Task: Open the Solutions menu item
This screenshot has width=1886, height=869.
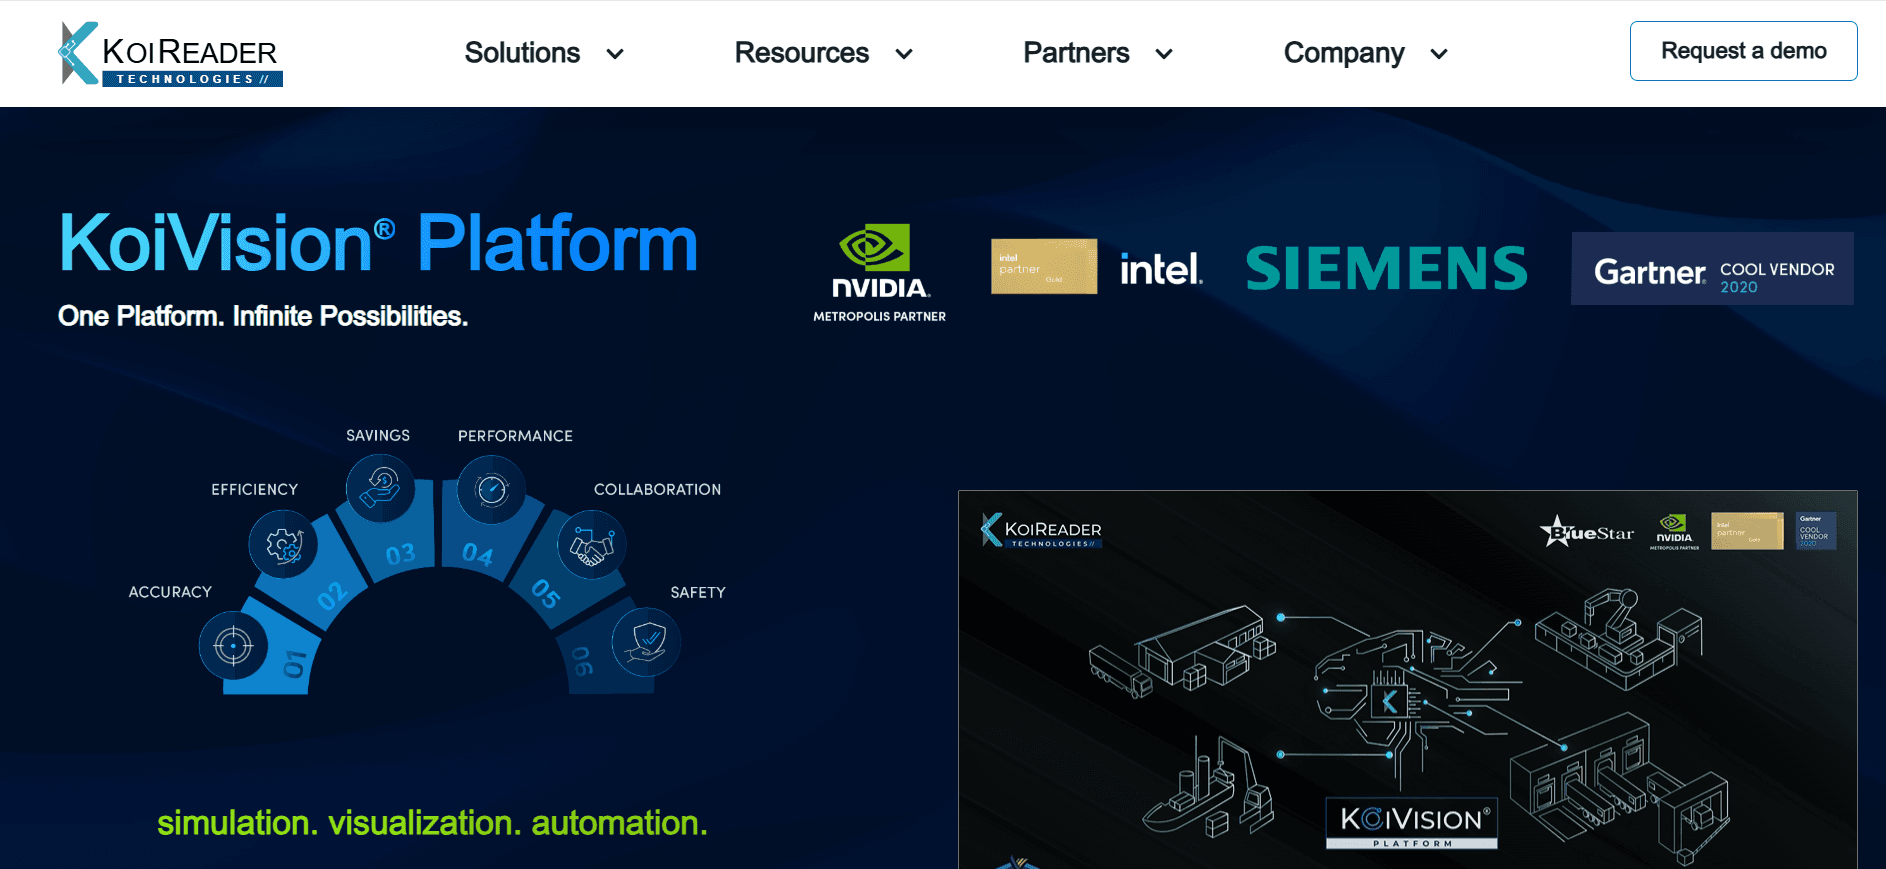Action: (x=522, y=53)
